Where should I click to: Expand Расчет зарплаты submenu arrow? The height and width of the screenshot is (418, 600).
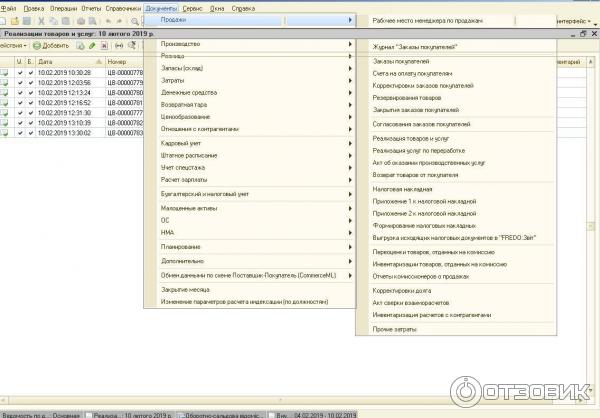pos(350,180)
